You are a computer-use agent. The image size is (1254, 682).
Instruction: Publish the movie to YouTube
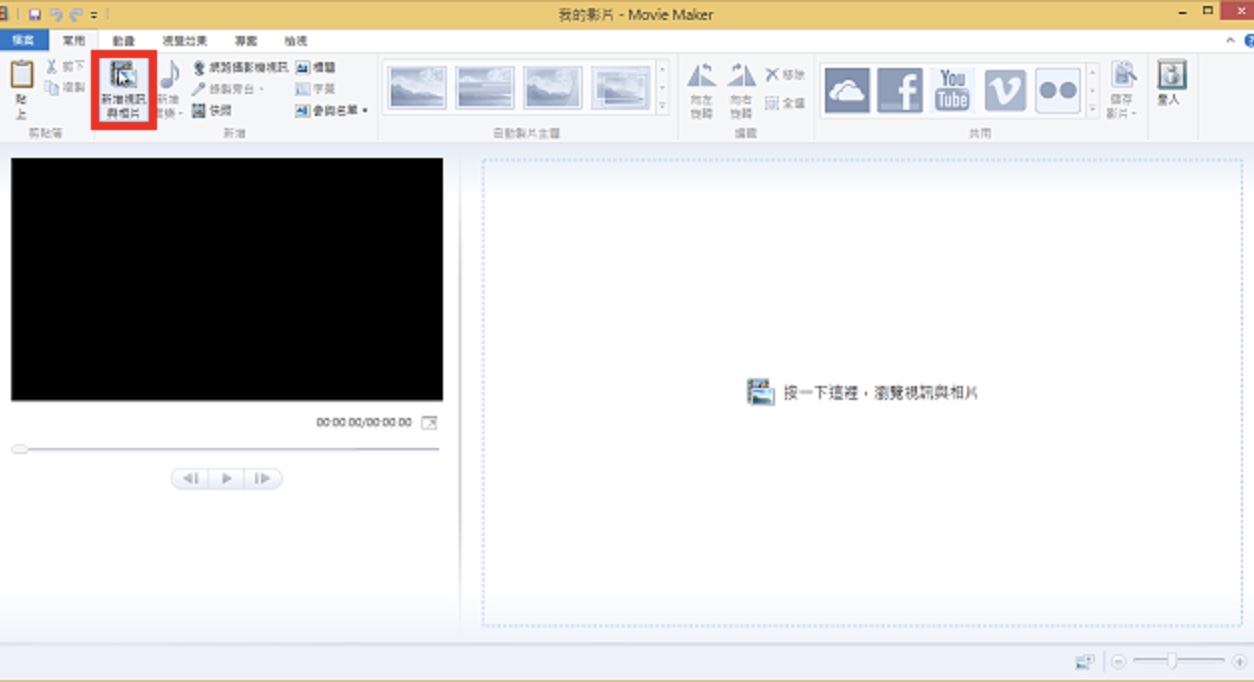point(953,90)
